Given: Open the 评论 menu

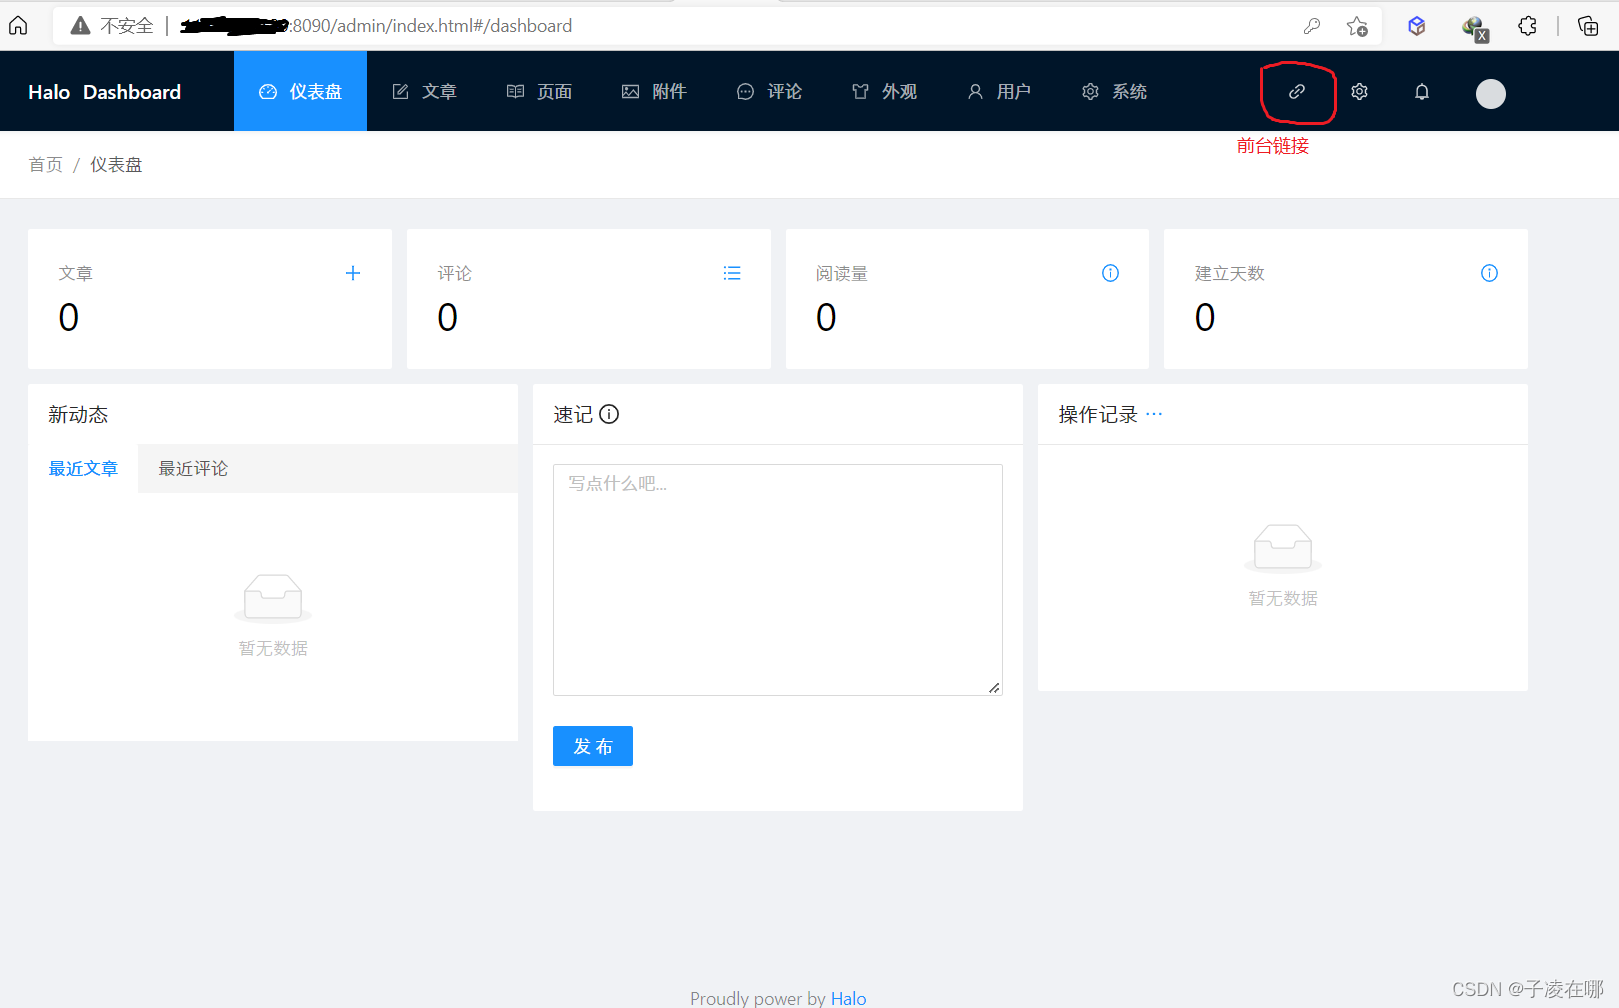Looking at the screenshot, I should (x=769, y=91).
